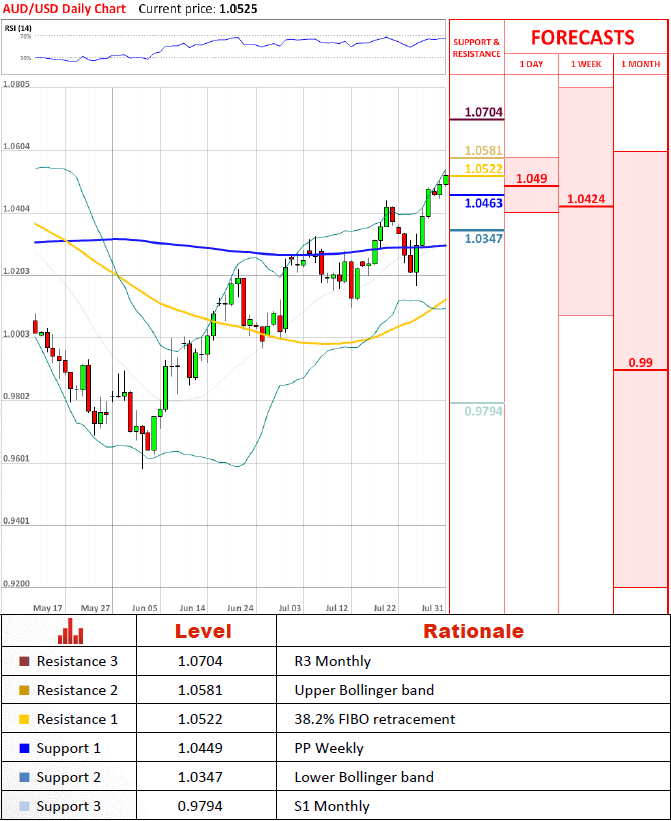Click the Support 1 blue color swatch
671x821 pixels.
point(24,748)
